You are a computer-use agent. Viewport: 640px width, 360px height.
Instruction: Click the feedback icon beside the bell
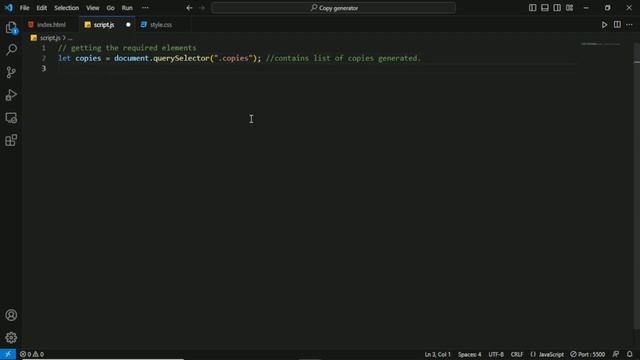(616, 354)
